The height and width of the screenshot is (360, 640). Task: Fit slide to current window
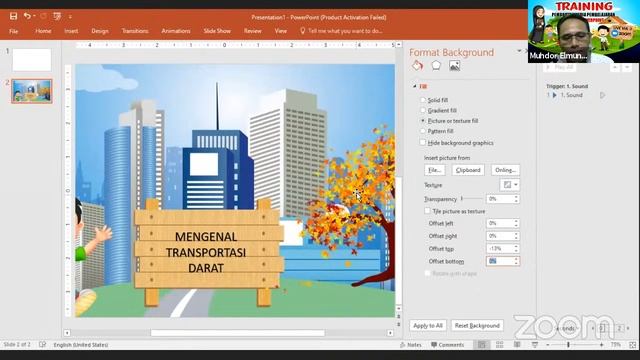pyautogui.click(x=633, y=345)
